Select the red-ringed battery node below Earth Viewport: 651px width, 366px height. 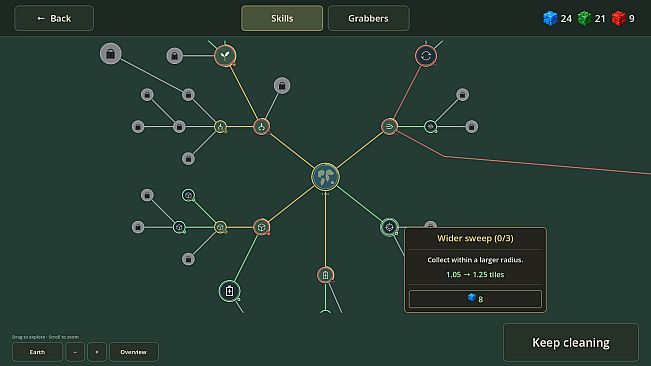[326, 275]
